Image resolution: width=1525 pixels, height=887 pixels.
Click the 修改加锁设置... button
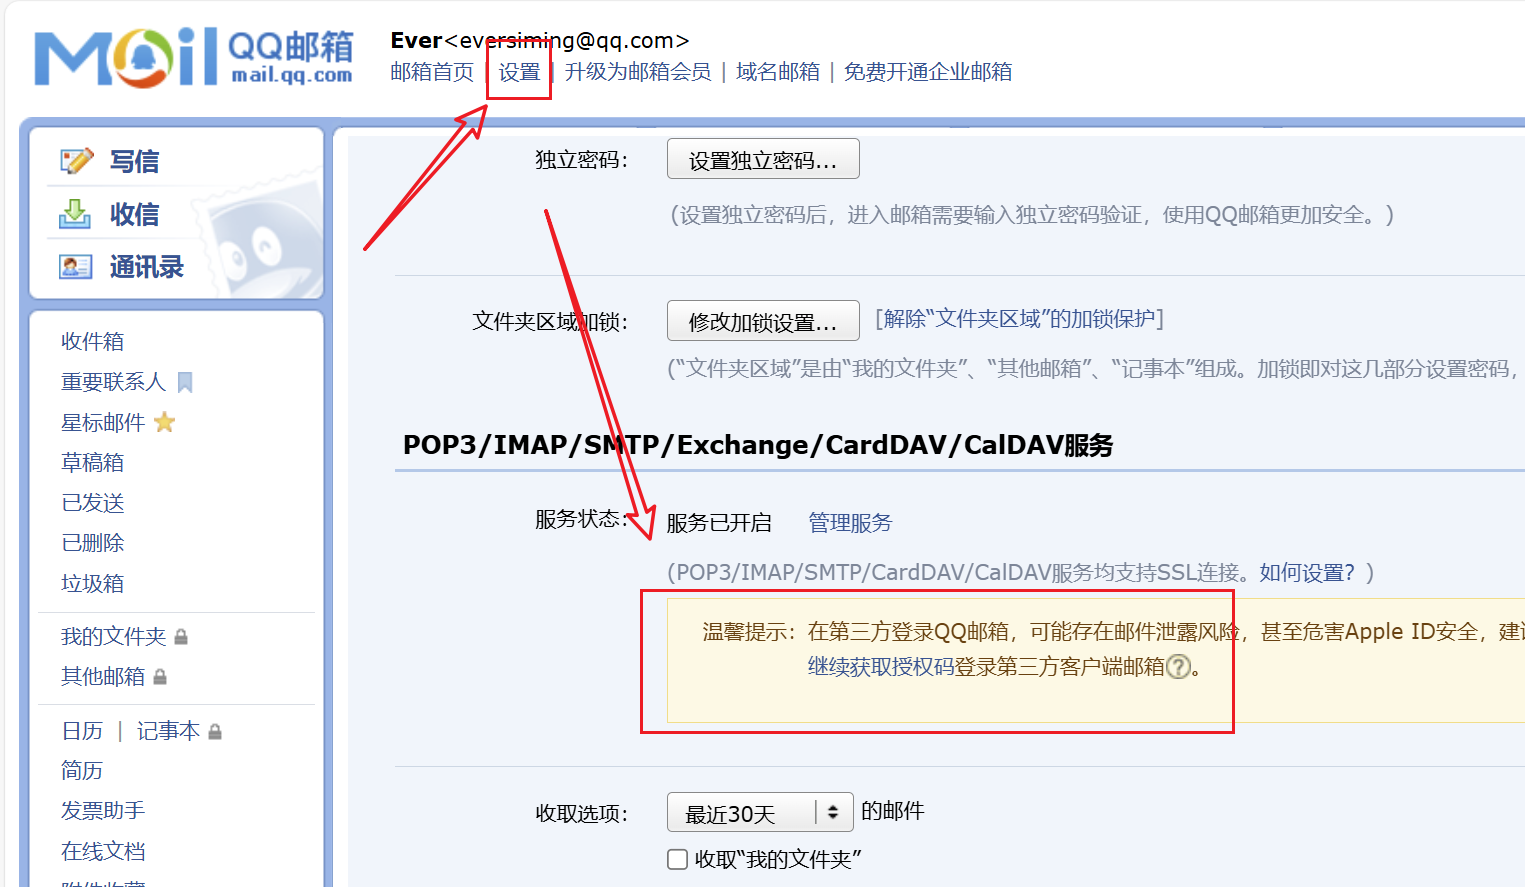[x=762, y=321]
